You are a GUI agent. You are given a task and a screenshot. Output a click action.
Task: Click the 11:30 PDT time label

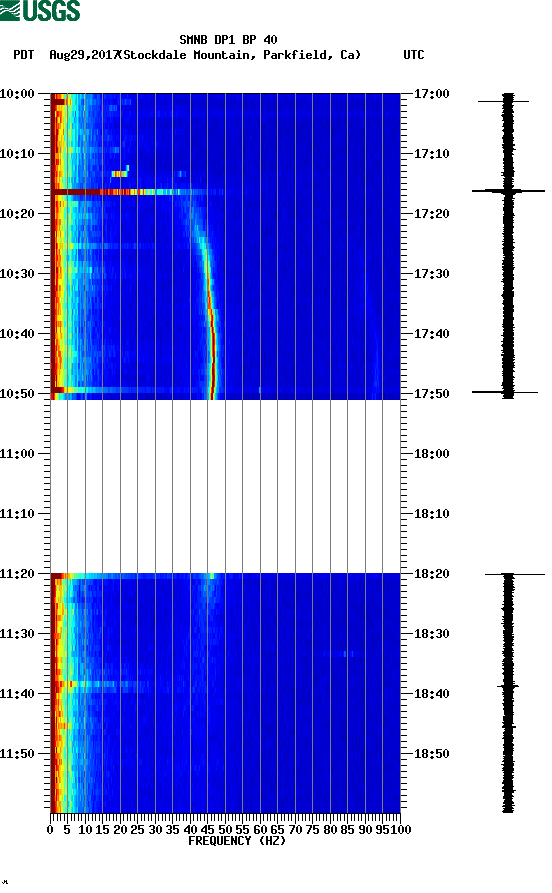[17, 634]
